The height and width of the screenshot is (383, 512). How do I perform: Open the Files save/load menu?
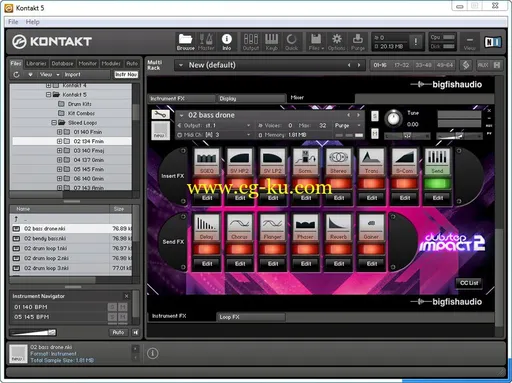pyautogui.click(x=316, y=42)
